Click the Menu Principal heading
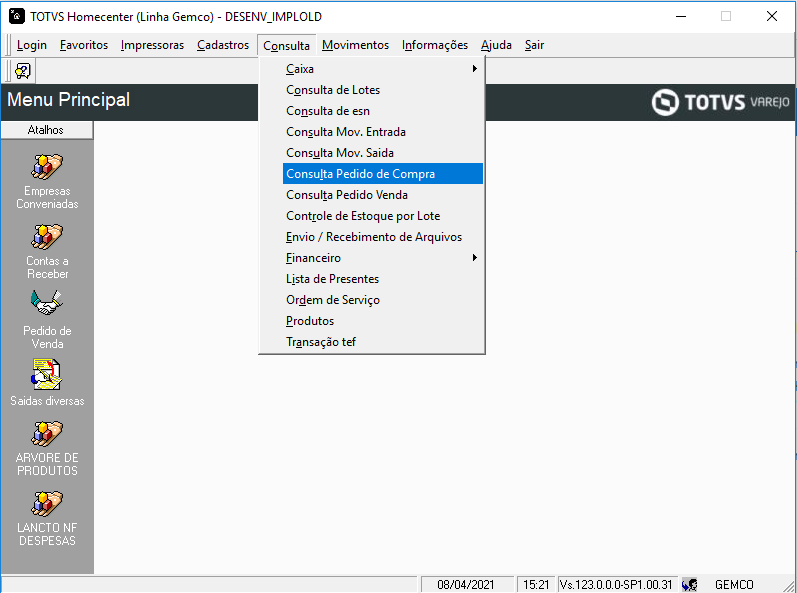797x593 pixels. pyautogui.click(x=69, y=100)
